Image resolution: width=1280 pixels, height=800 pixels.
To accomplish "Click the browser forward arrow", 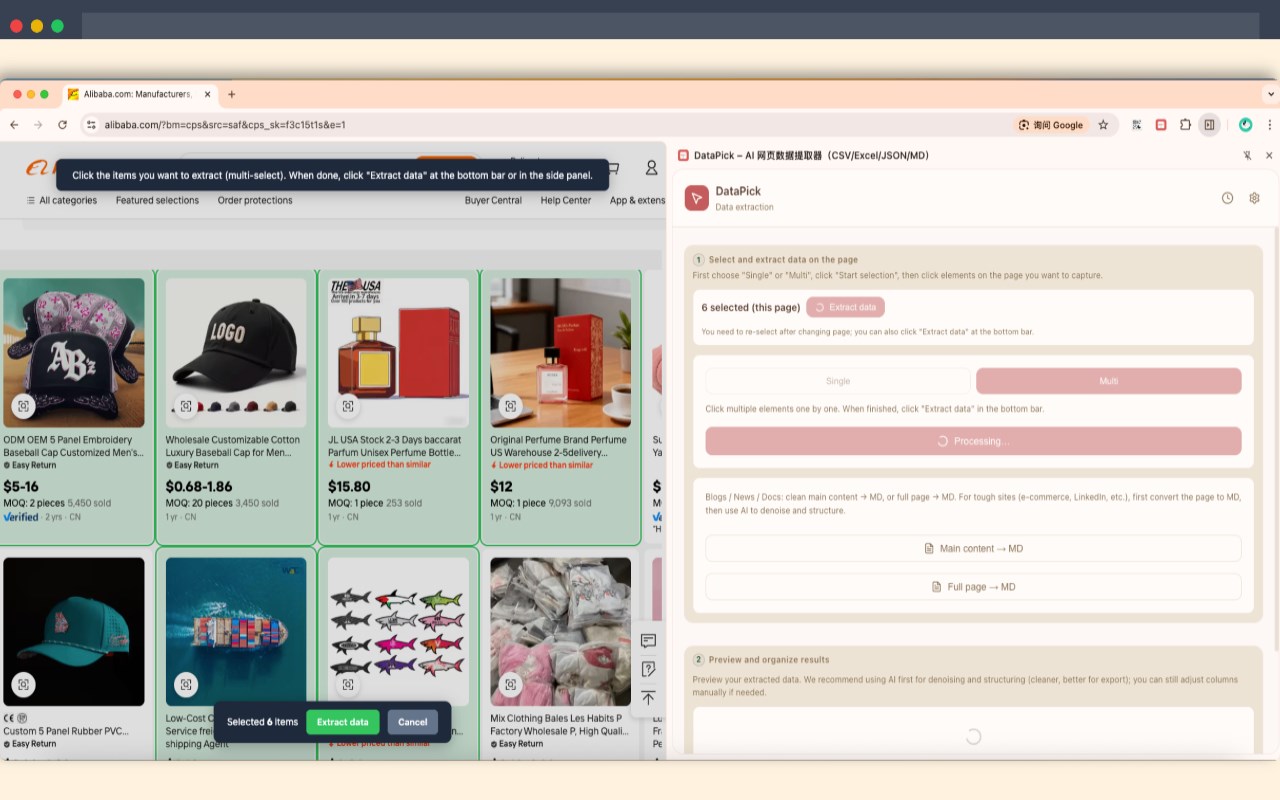I will pos(38,125).
